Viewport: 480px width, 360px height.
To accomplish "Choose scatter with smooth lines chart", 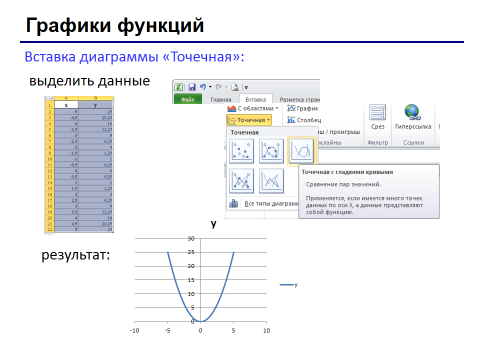I will tap(301, 151).
